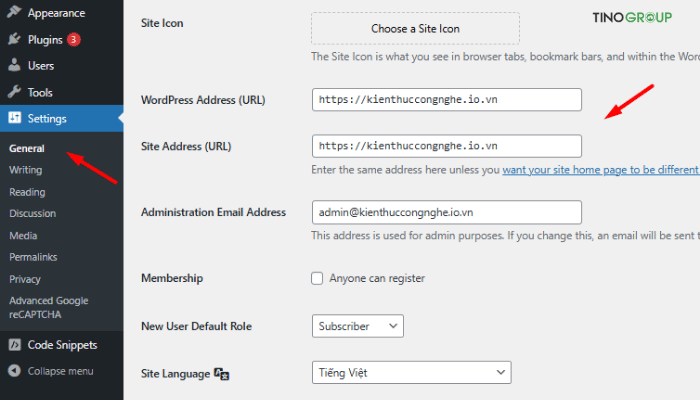Click the Administration Email Address label
Screen dimensions: 700x400
[213, 212]
